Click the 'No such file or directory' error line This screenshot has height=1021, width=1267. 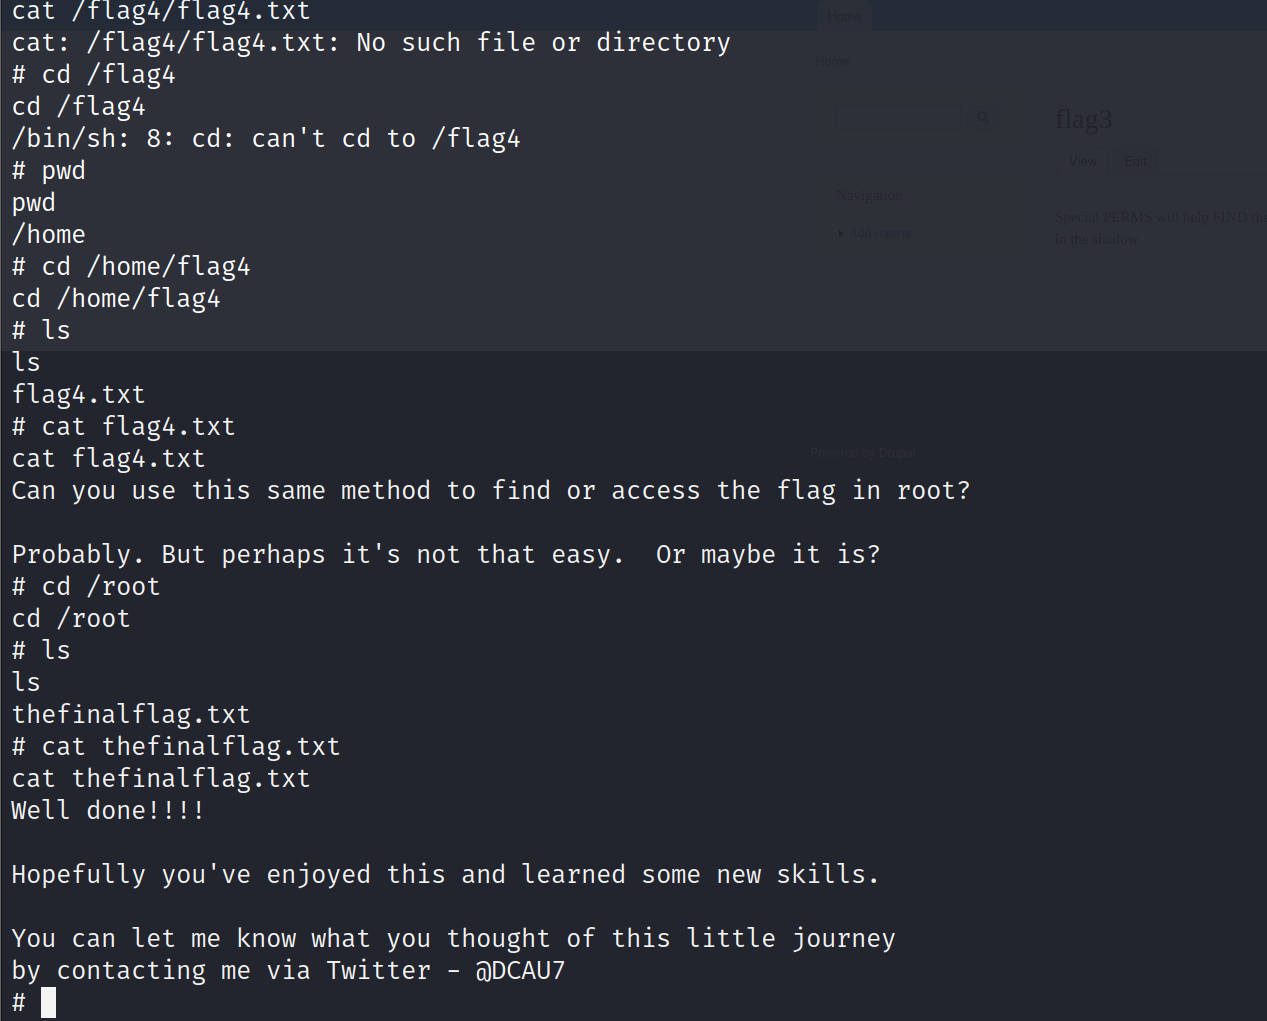pyautogui.click(x=371, y=43)
